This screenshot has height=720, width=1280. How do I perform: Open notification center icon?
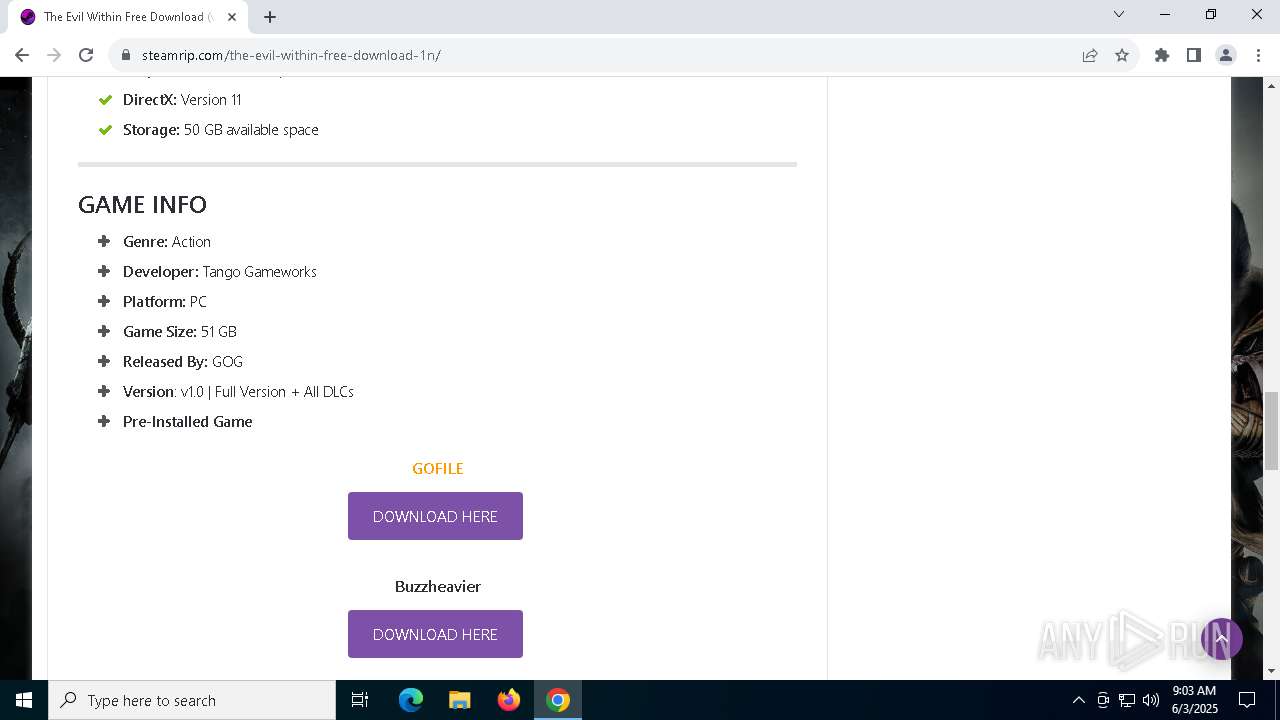pos(1247,700)
